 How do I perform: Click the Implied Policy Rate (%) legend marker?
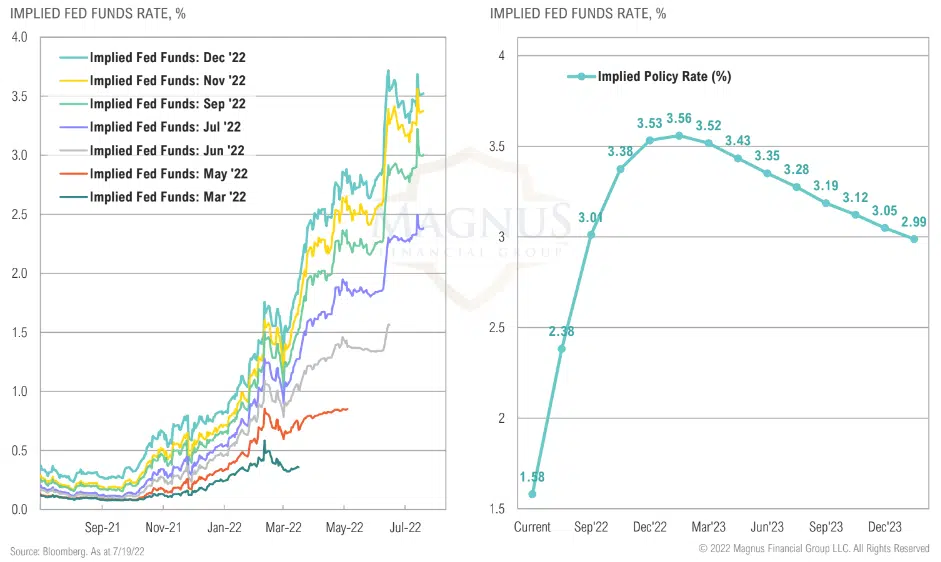tap(581, 76)
